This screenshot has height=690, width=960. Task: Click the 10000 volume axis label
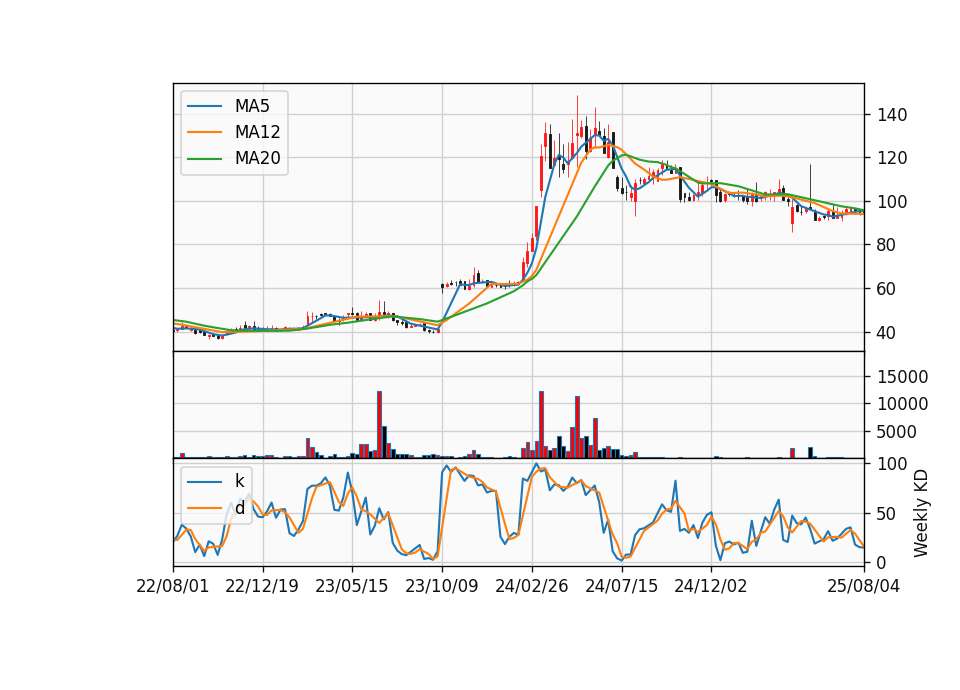tap(902, 404)
